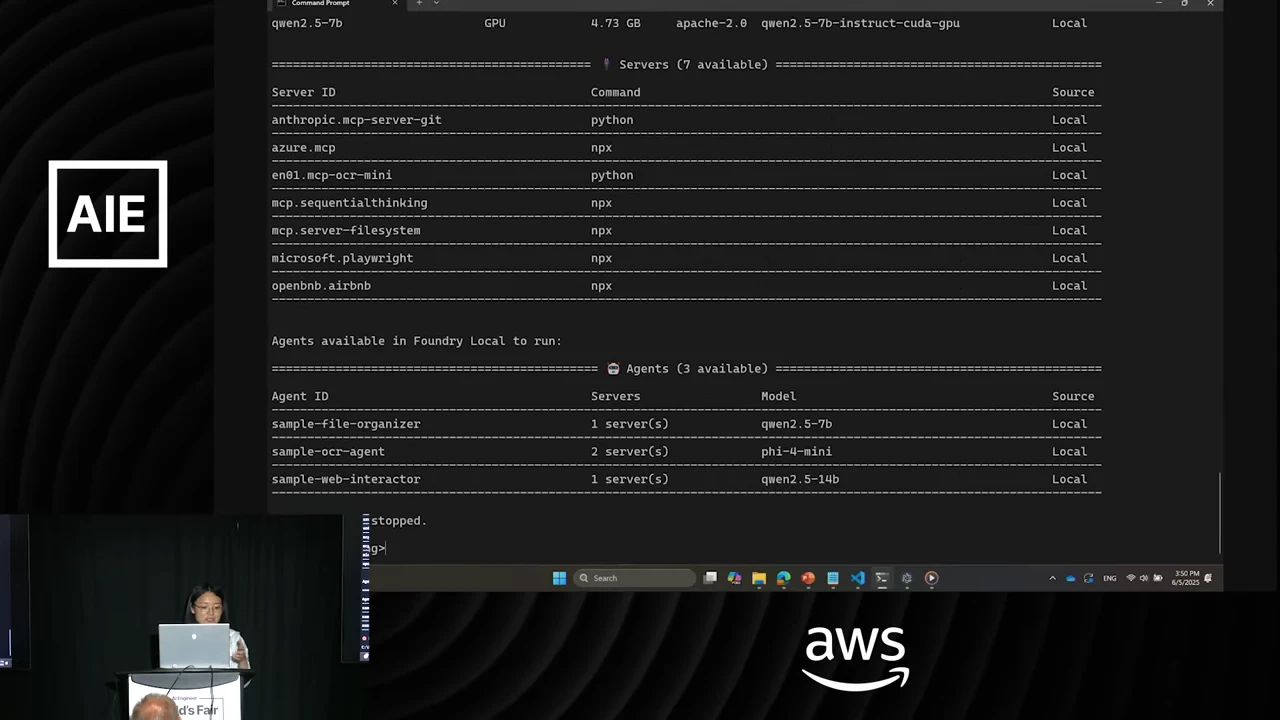Open File Explorer from the taskbar

click(759, 578)
